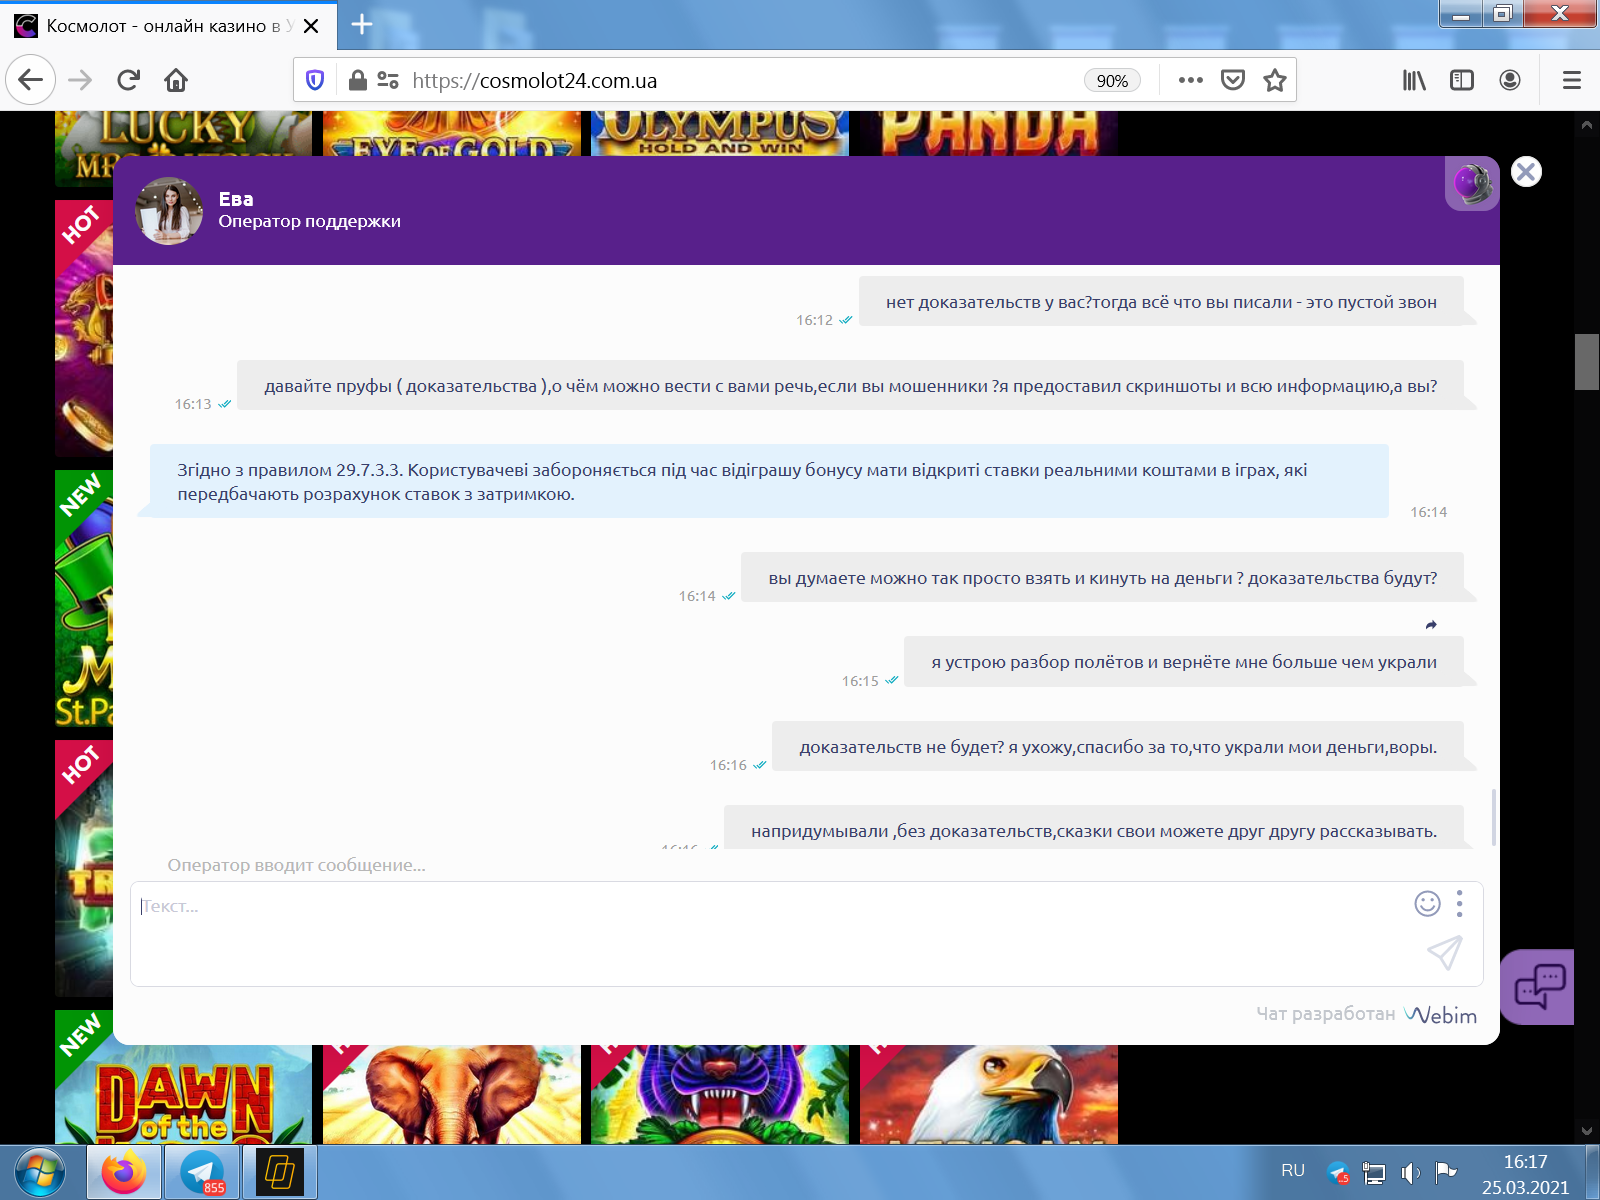Open the Panda slot game thumbnail
The image size is (1600, 1200).
(x=989, y=133)
